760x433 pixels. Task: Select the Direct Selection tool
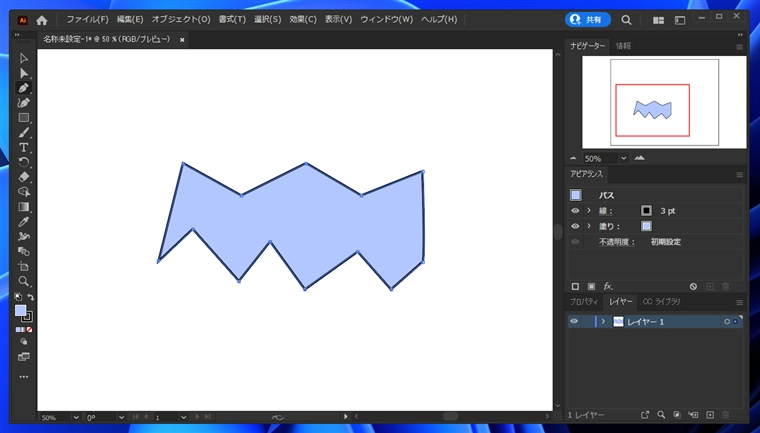pyautogui.click(x=23, y=73)
